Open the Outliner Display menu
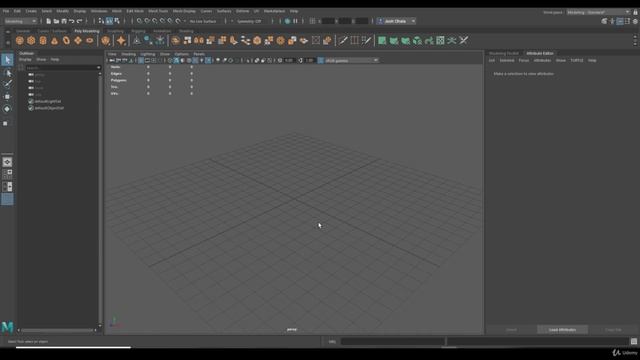This screenshot has height=360, width=640. pos(25,60)
